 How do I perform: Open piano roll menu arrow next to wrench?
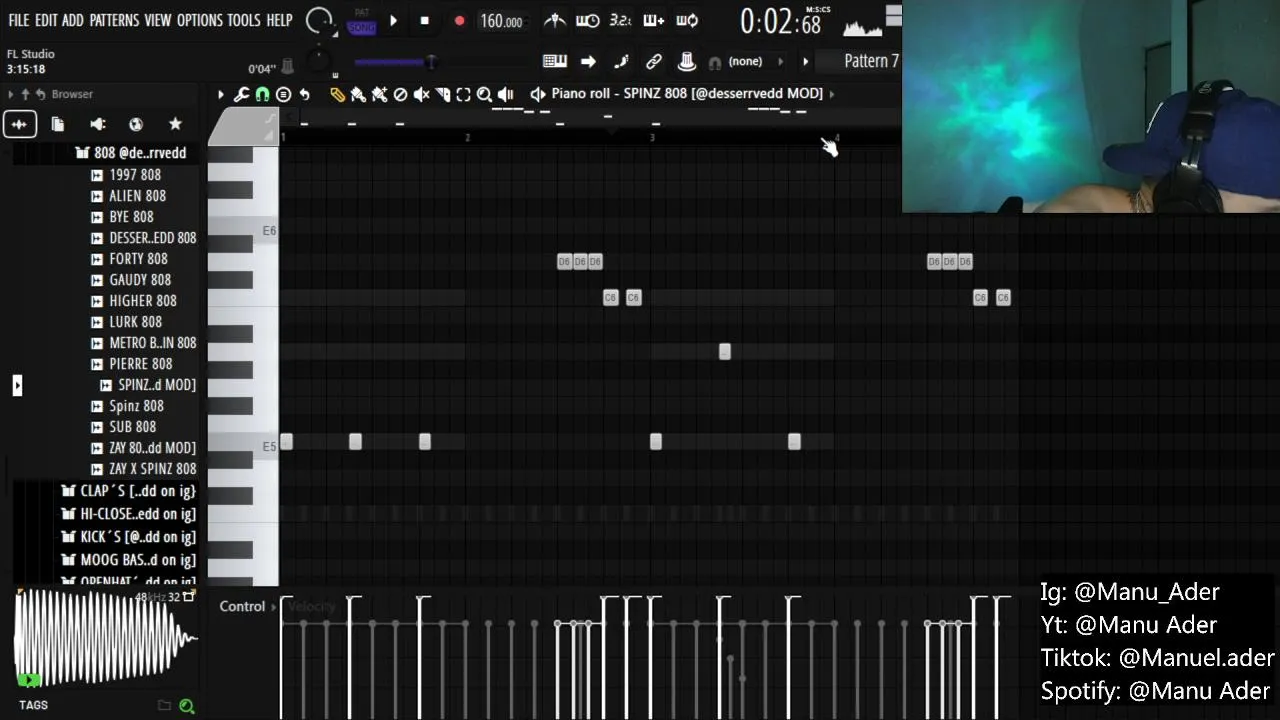click(x=221, y=94)
